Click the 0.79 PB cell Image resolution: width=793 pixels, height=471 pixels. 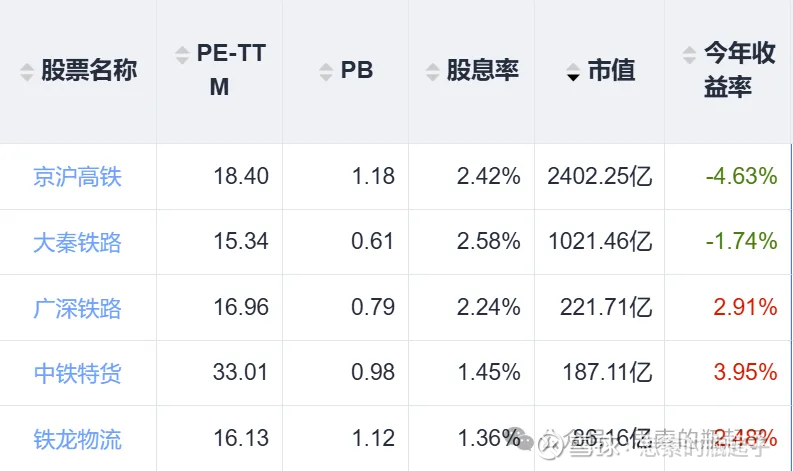[373, 308]
